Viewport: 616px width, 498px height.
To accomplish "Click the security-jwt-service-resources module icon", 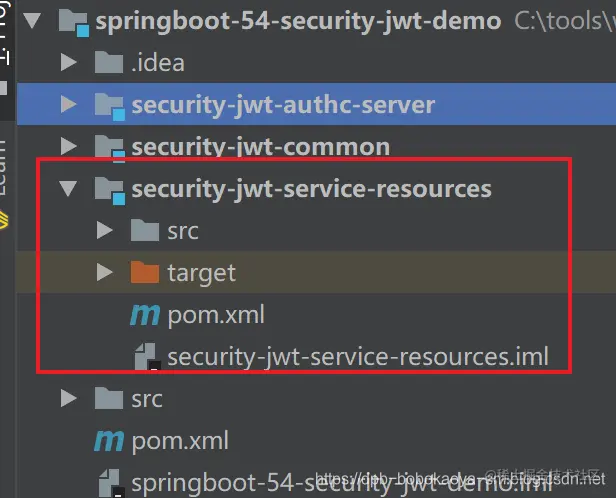I will [110, 190].
